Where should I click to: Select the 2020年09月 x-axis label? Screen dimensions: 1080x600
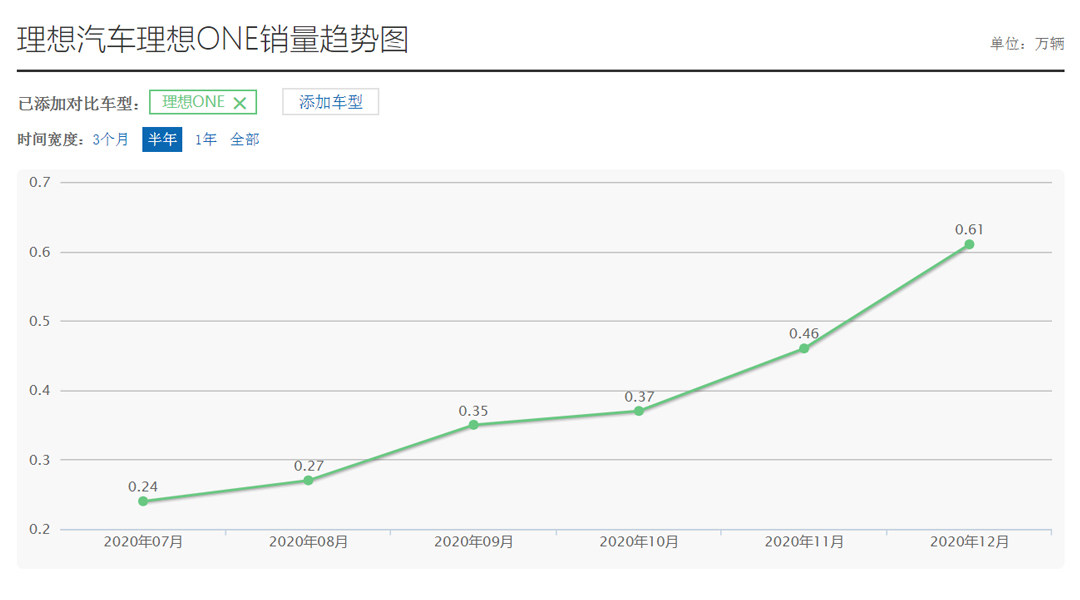474,542
